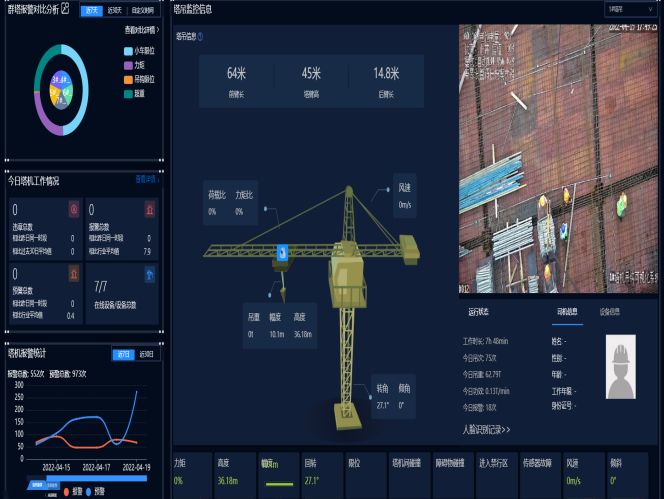Click the 塔机间碰撞 status tile
Image resolution: width=664 pixels, height=499 pixels.
point(410,474)
